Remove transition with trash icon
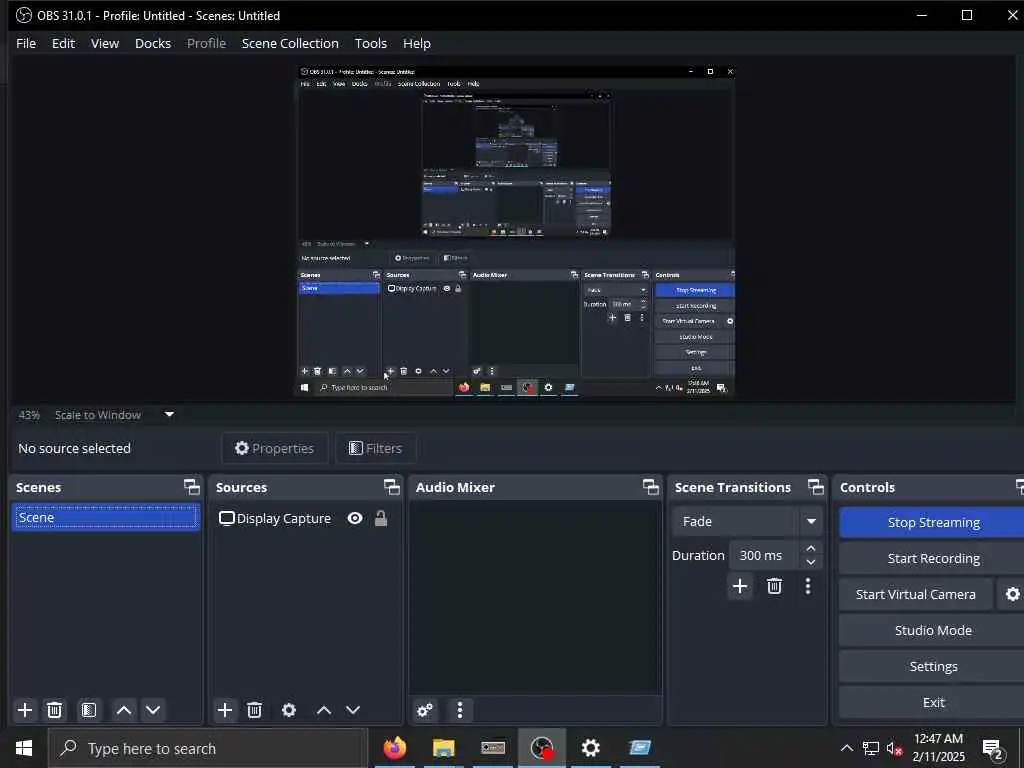The height and width of the screenshot is (768, 1024). [x=775, y=586]
